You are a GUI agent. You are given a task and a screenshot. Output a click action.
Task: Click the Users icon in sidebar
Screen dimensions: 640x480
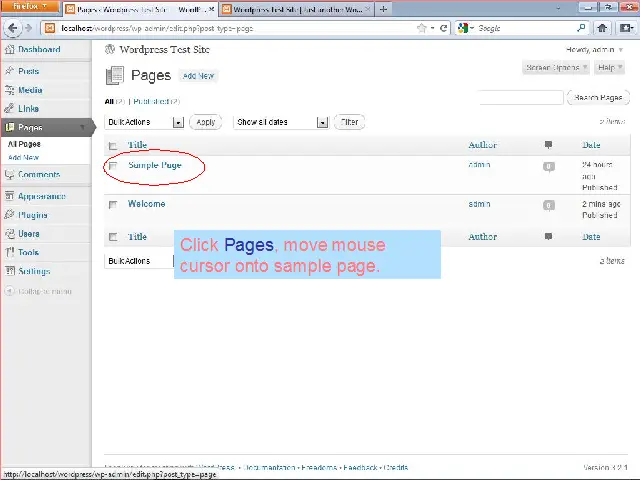tap(9, 233)
